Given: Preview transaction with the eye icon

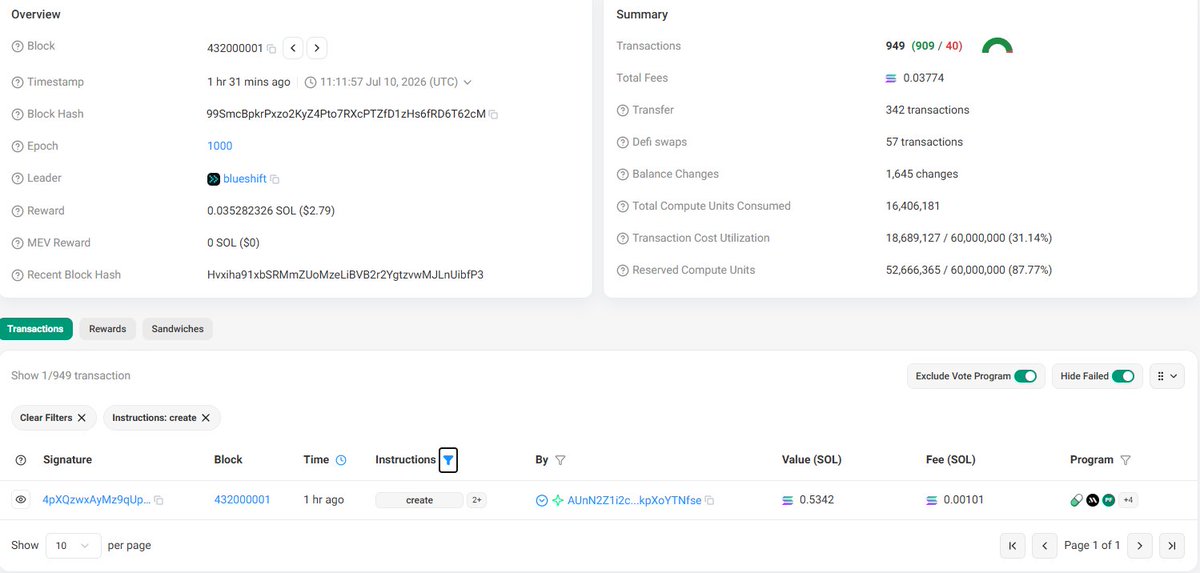Looking at the screenshot, I should (x=21, y=500).
